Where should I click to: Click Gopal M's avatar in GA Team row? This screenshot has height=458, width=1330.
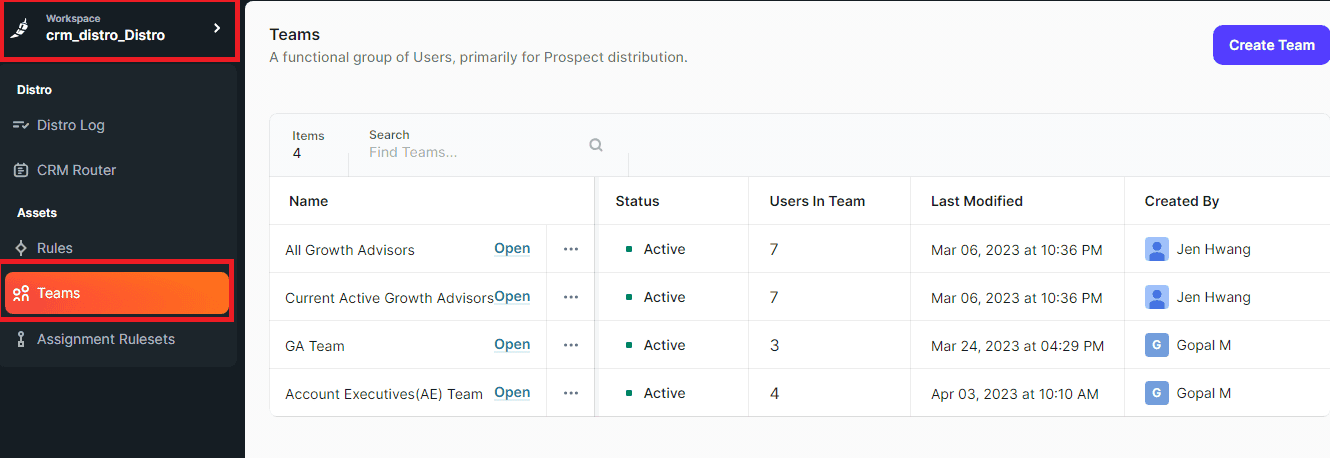pyautogui.click(x=1156, y=345)
